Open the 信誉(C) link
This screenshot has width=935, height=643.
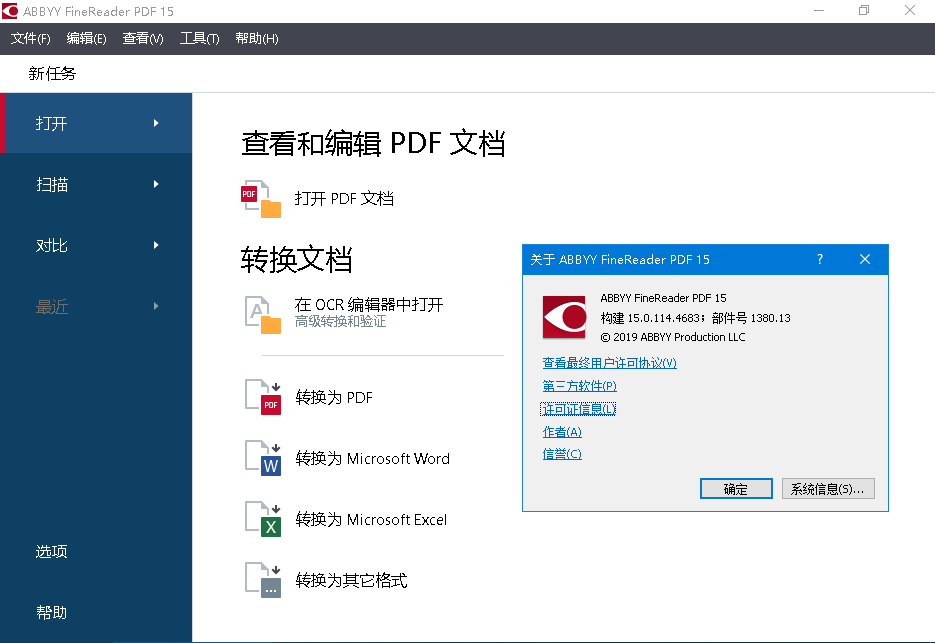pos(562,454)
